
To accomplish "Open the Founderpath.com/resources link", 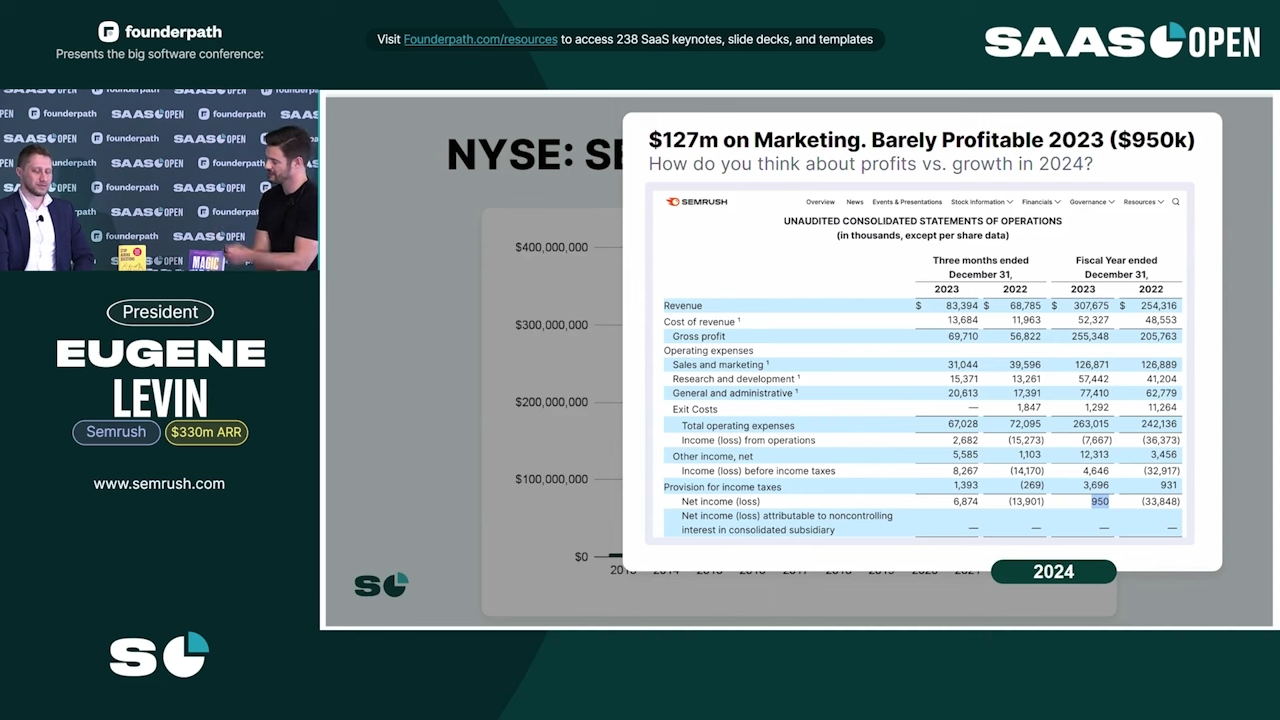I will tap(480, 40).
